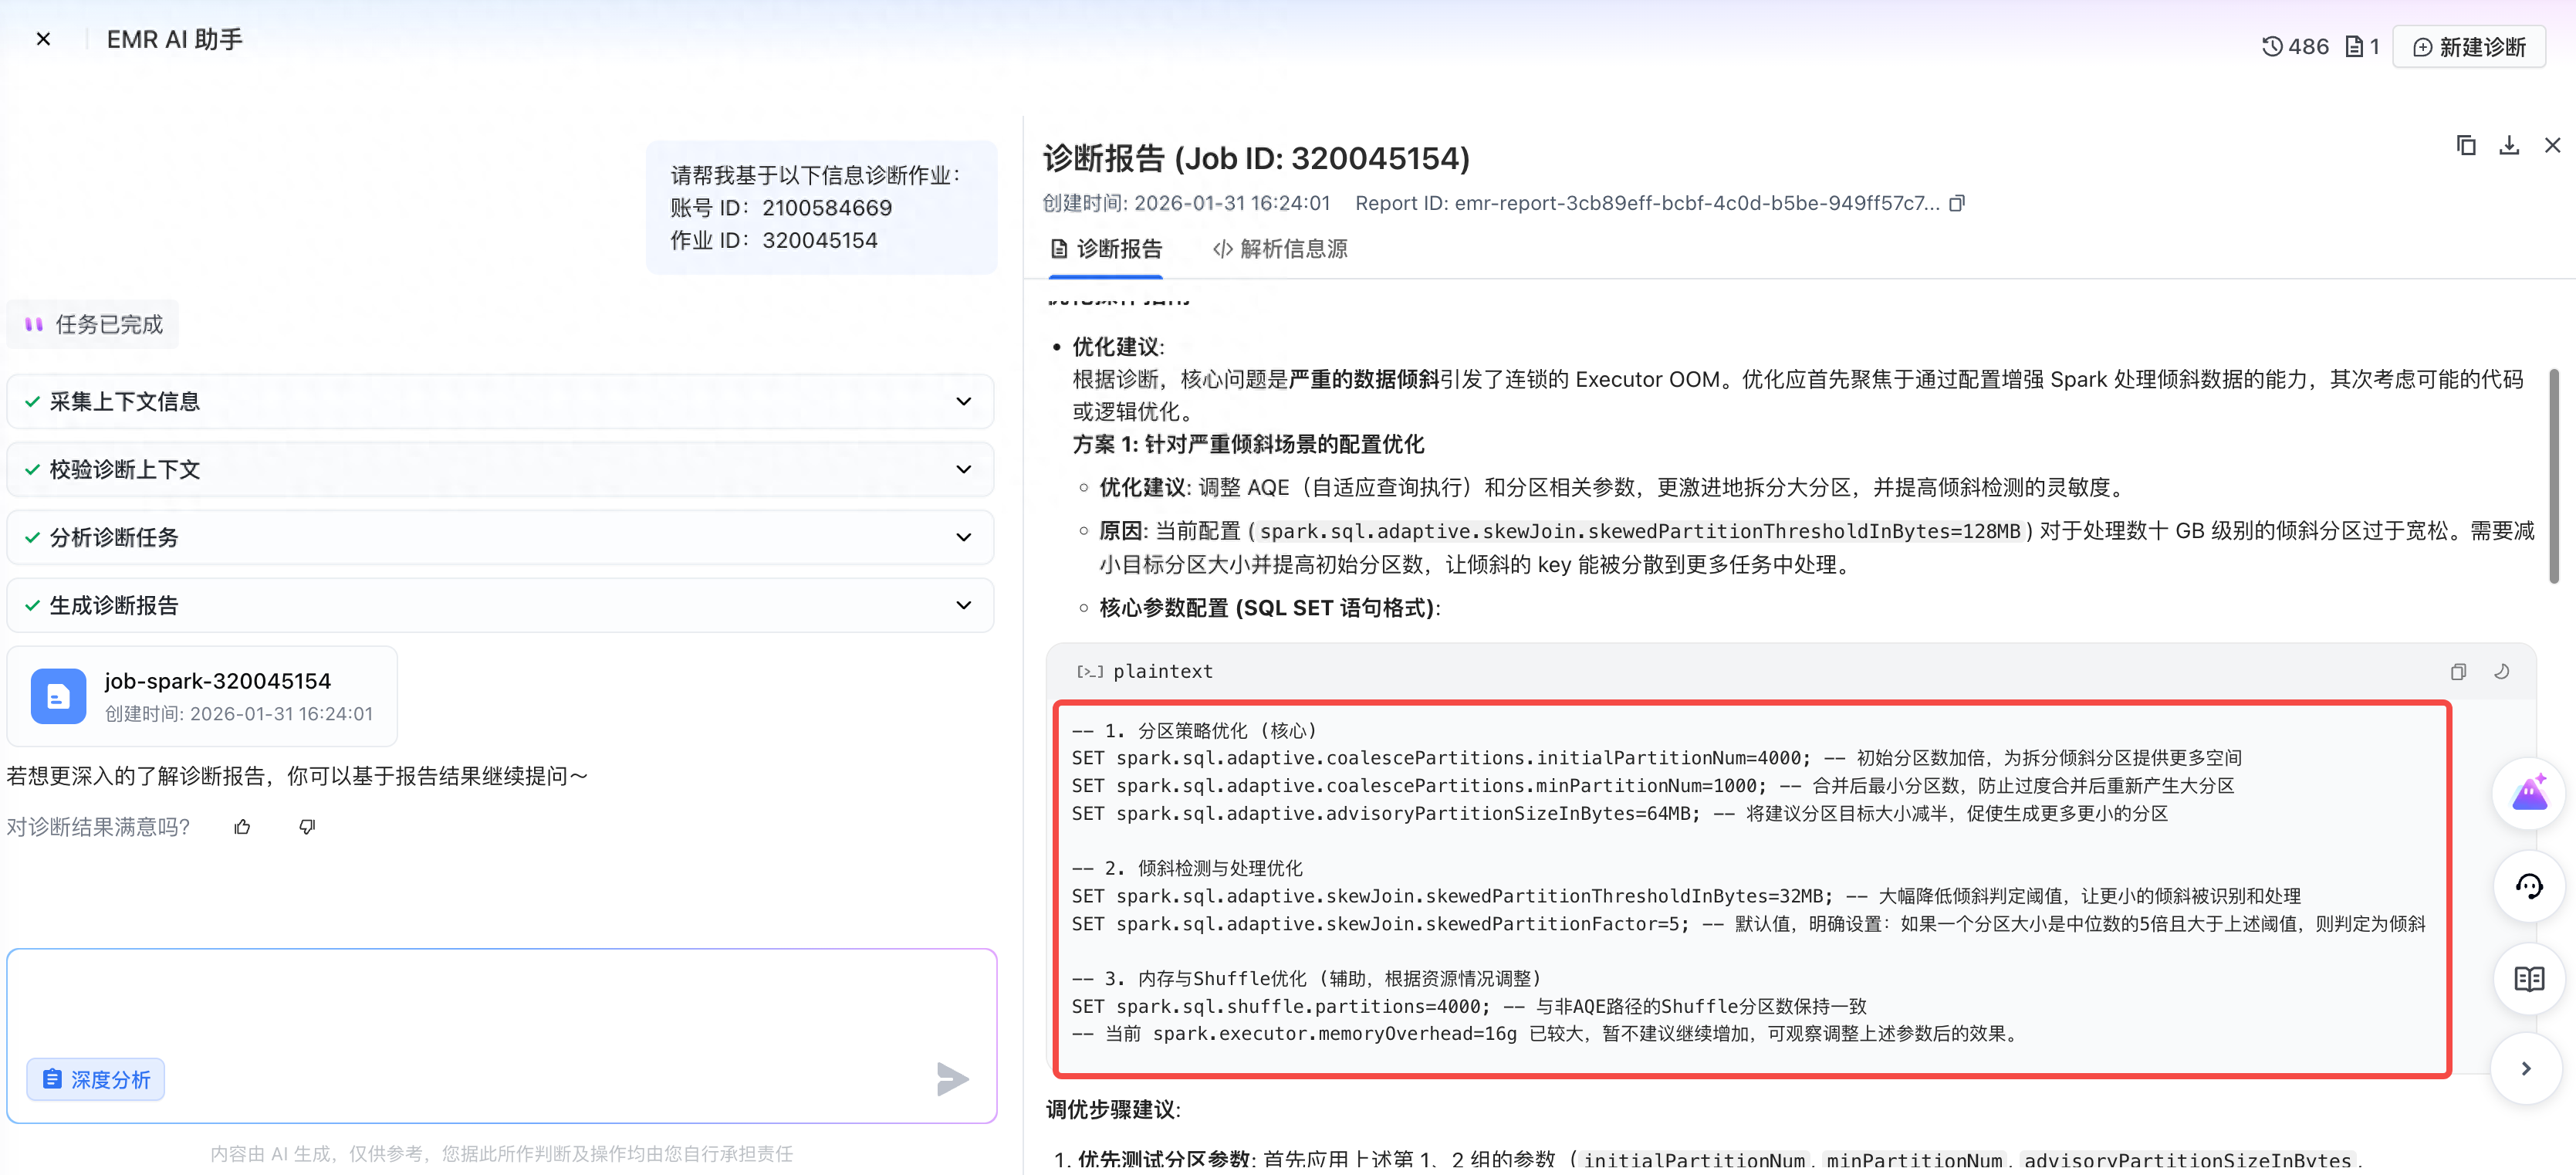Click the 任务已完成 status badge

[93, 325]
